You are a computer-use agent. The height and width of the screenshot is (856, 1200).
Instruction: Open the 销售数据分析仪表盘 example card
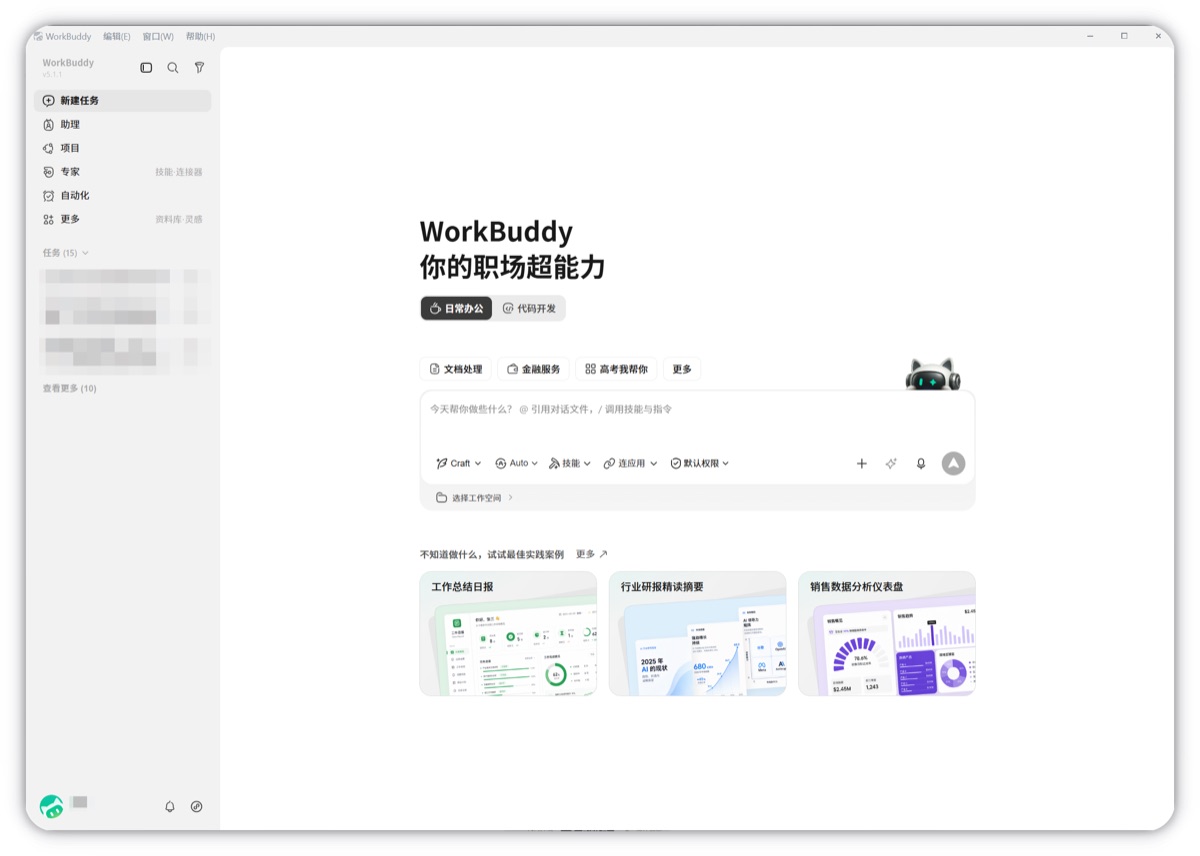(887, 633)
